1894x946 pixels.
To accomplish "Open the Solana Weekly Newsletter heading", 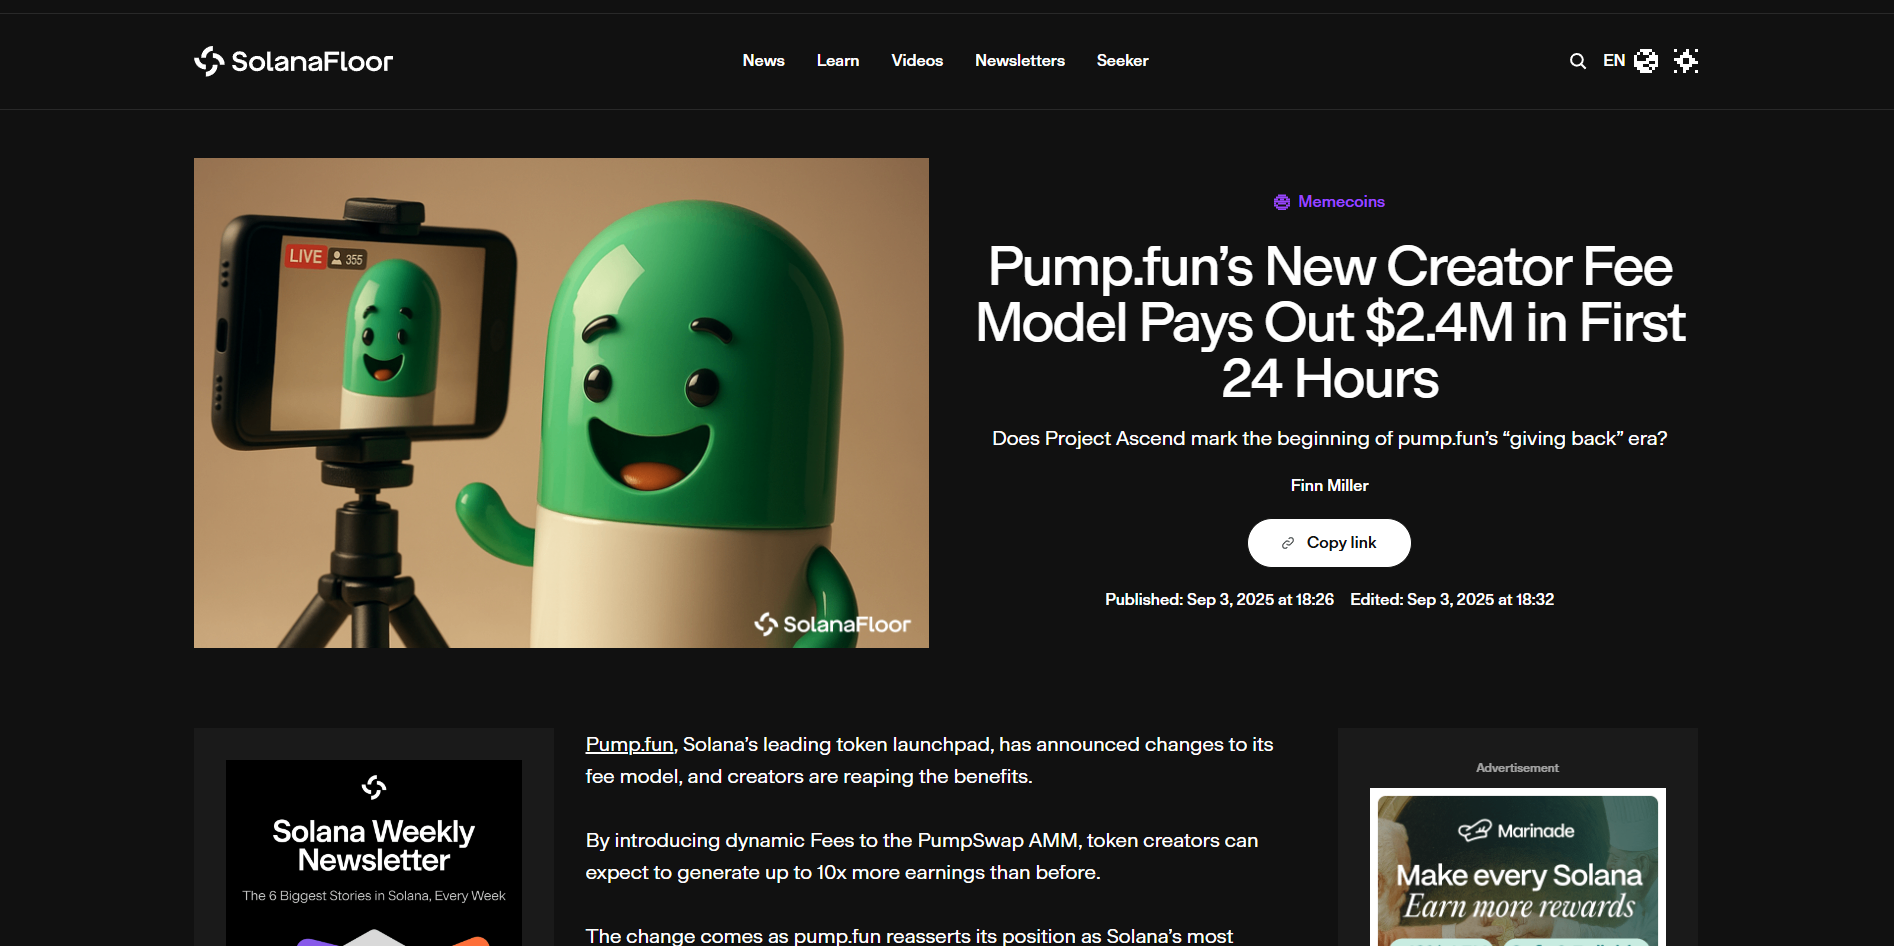I will (374, 846).
